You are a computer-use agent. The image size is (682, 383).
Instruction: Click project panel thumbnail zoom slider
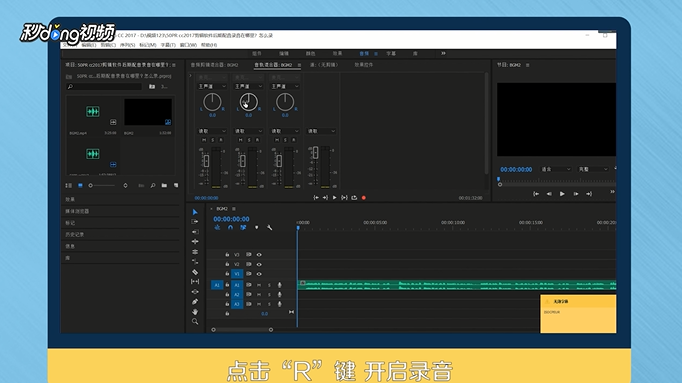(101, 186)
